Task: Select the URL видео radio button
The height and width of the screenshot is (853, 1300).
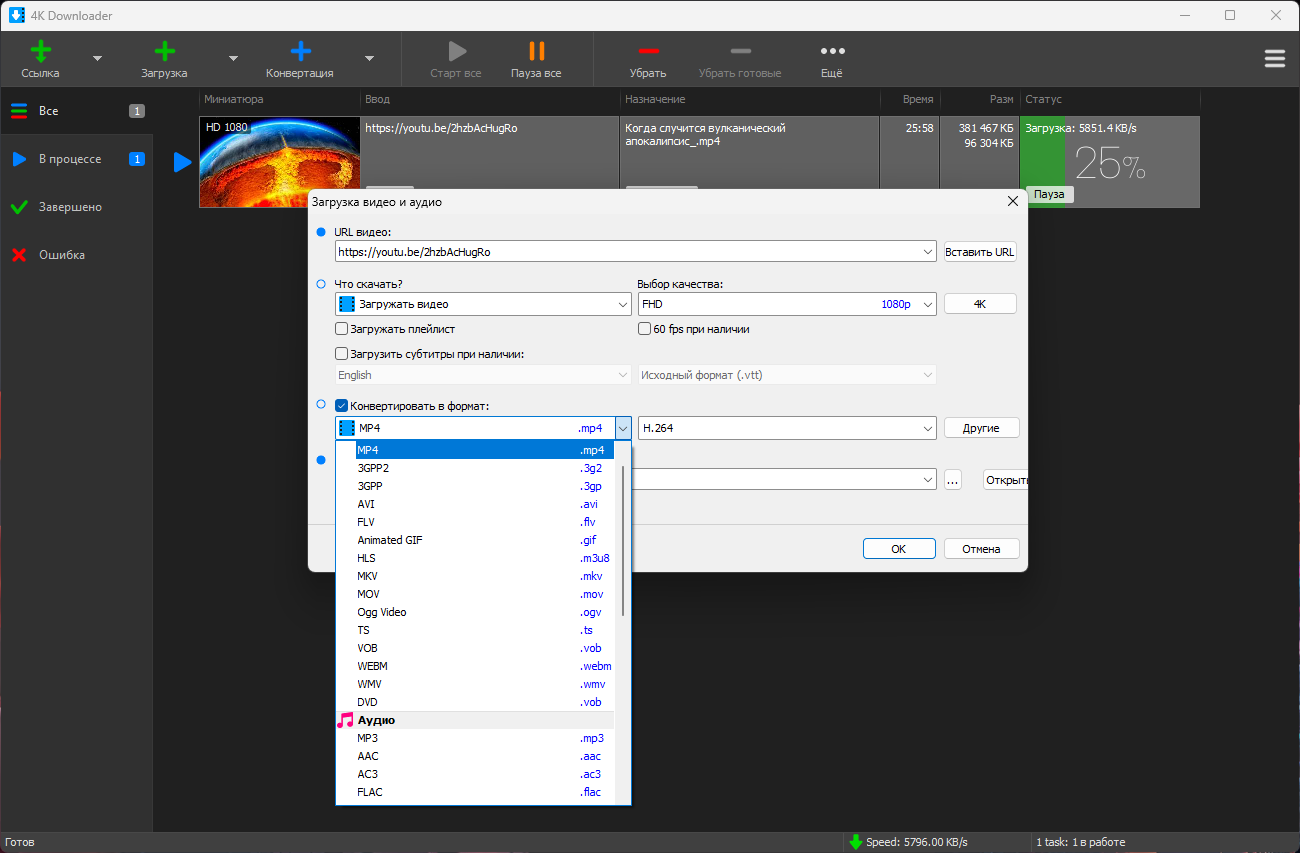Action: [321, 232]
